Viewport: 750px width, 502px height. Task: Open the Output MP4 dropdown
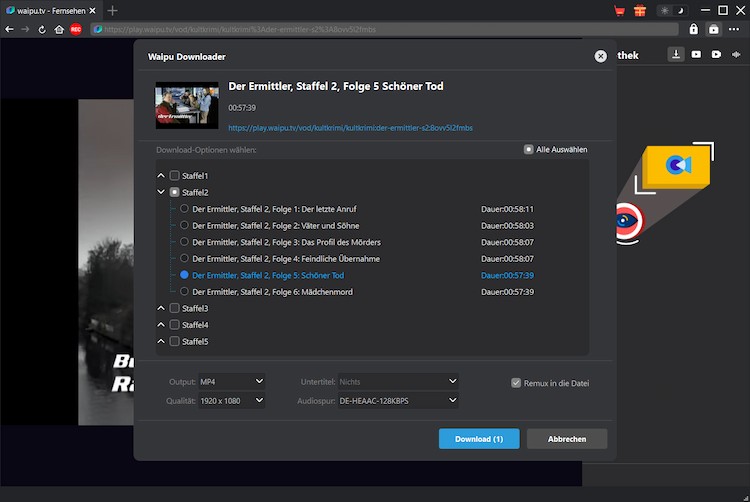click(x=232, y=382)
